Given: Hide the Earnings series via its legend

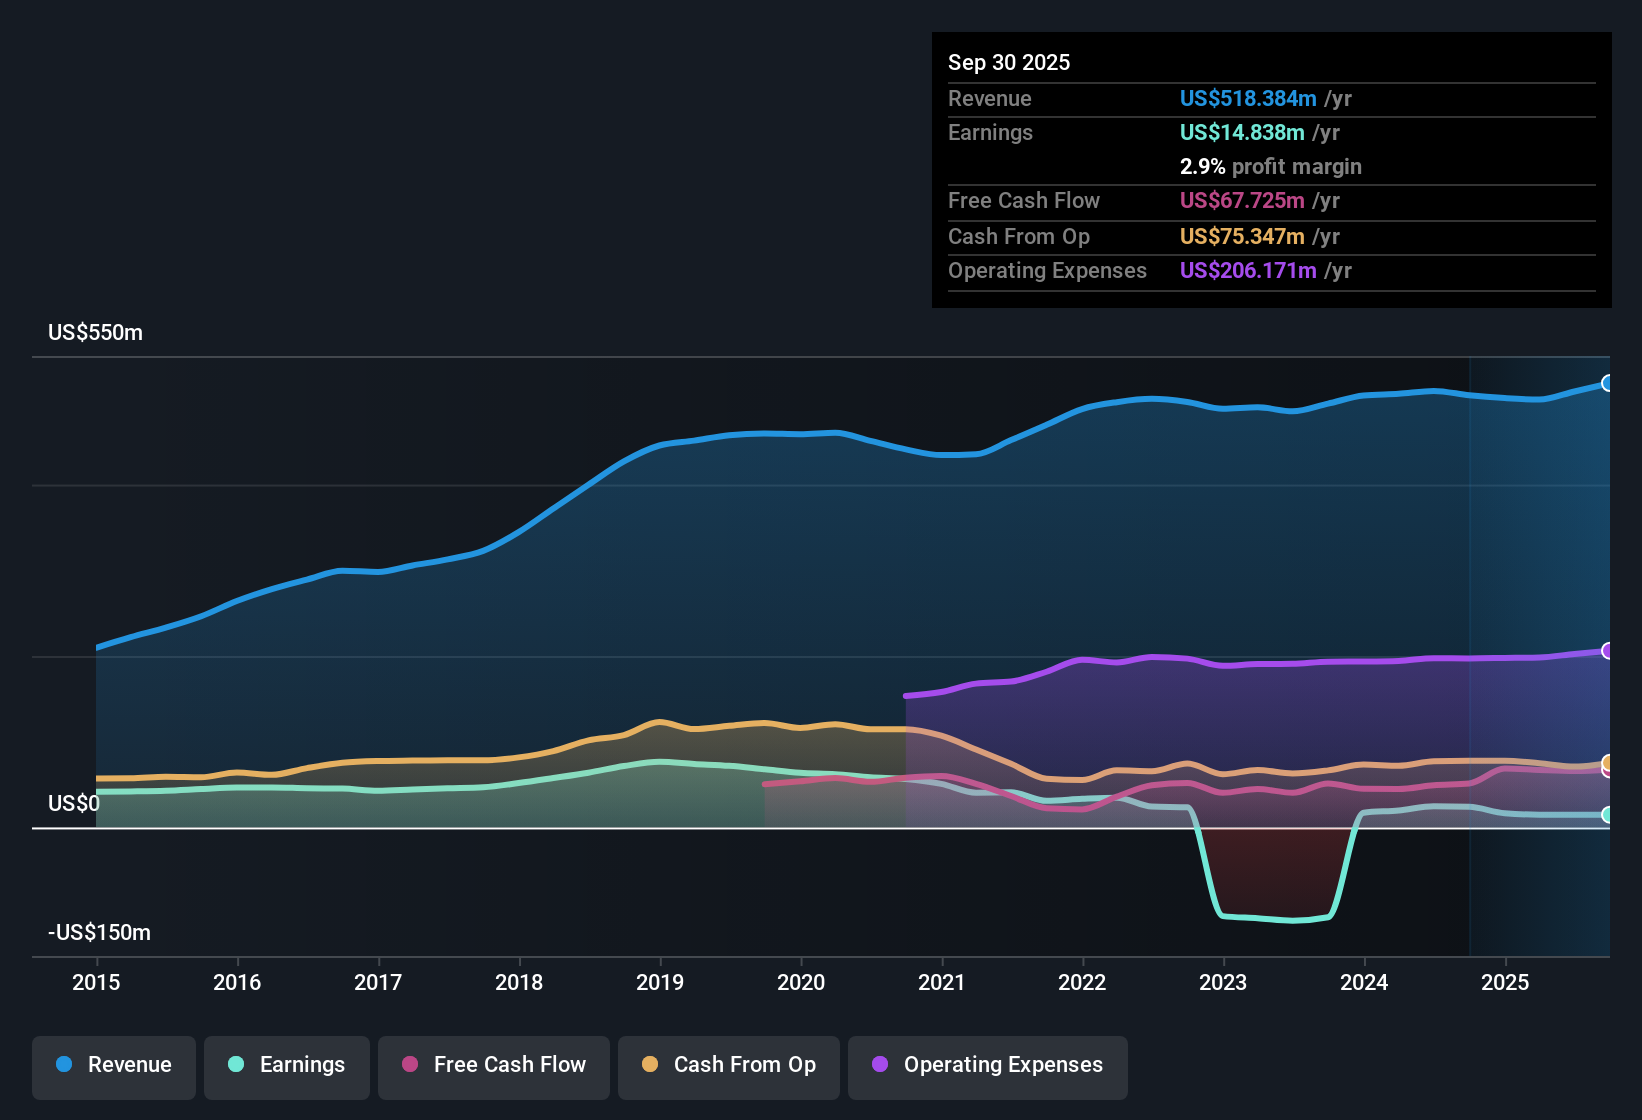Looking at the screenshot, I should (x=287, y=1065).
